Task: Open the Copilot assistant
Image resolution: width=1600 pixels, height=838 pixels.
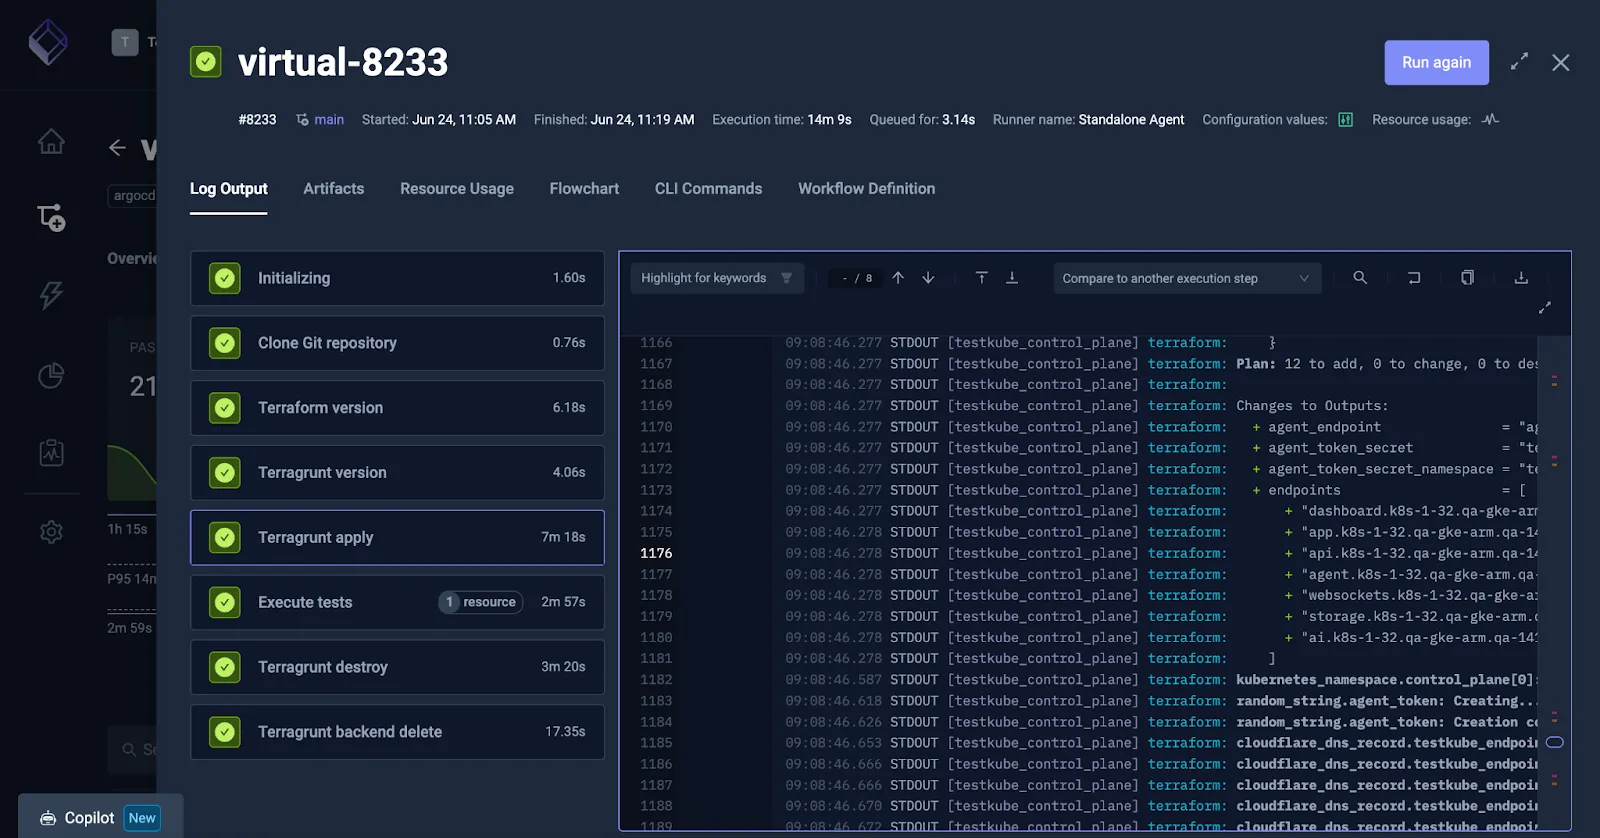Action: (x=100, y=818)
